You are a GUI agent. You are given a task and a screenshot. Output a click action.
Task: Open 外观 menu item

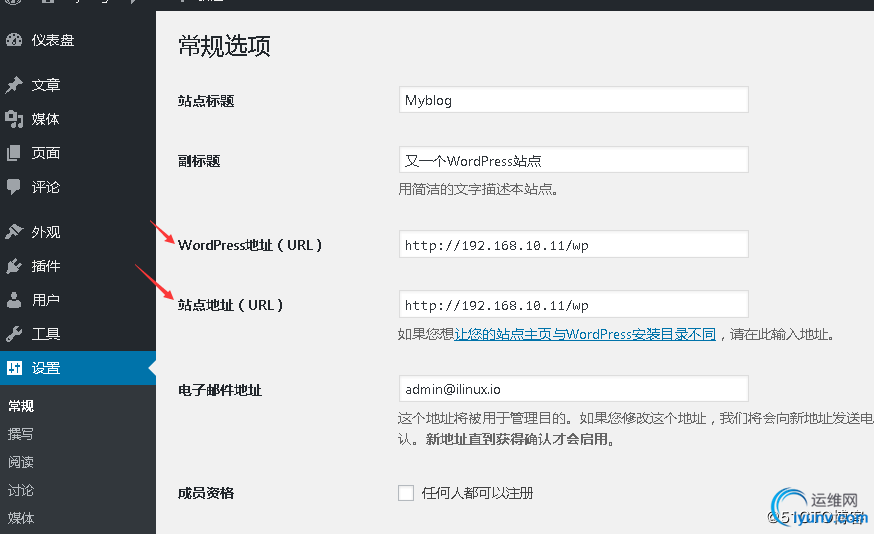pos(46,232)
